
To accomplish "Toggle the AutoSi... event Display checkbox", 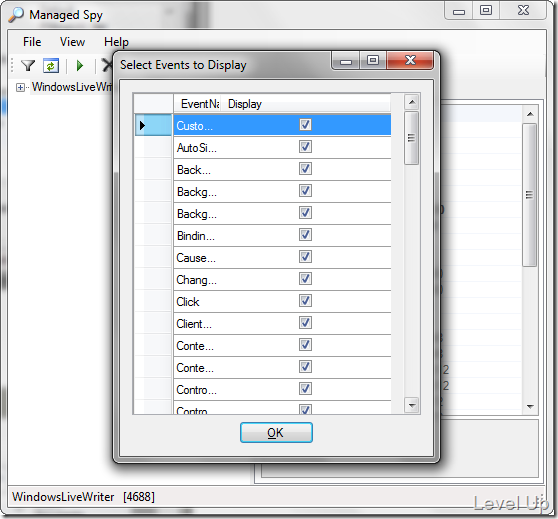I will click(305, 147).
